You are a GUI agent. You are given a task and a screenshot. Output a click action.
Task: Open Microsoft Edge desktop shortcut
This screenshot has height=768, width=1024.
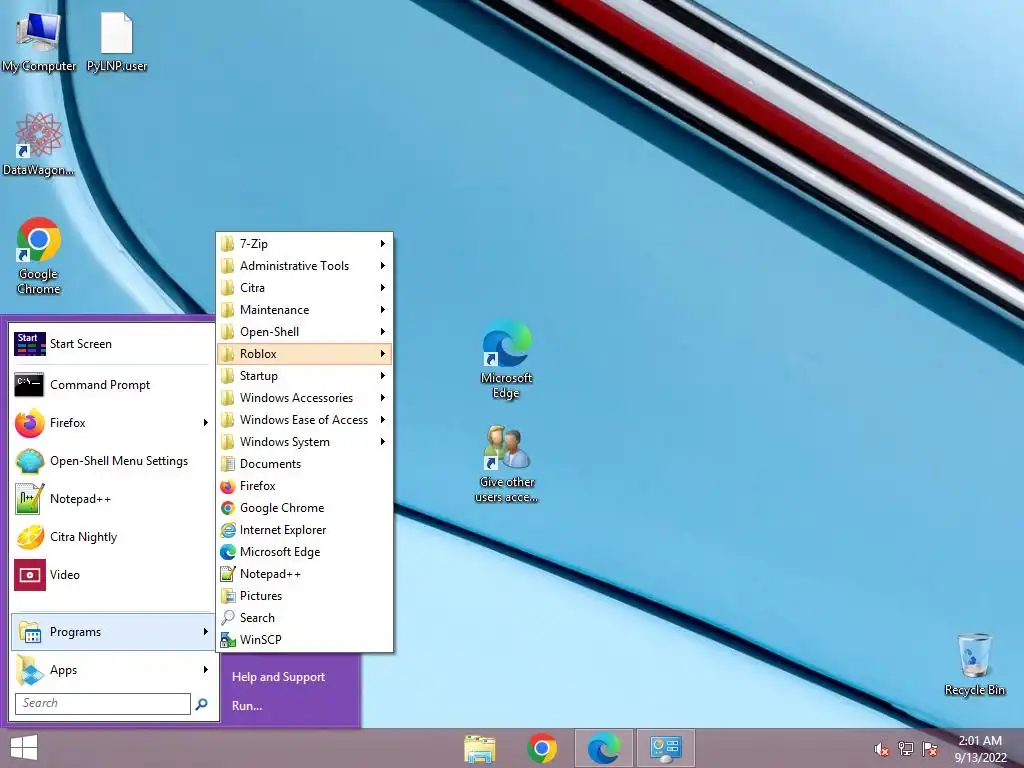click(x=506, y=359)
